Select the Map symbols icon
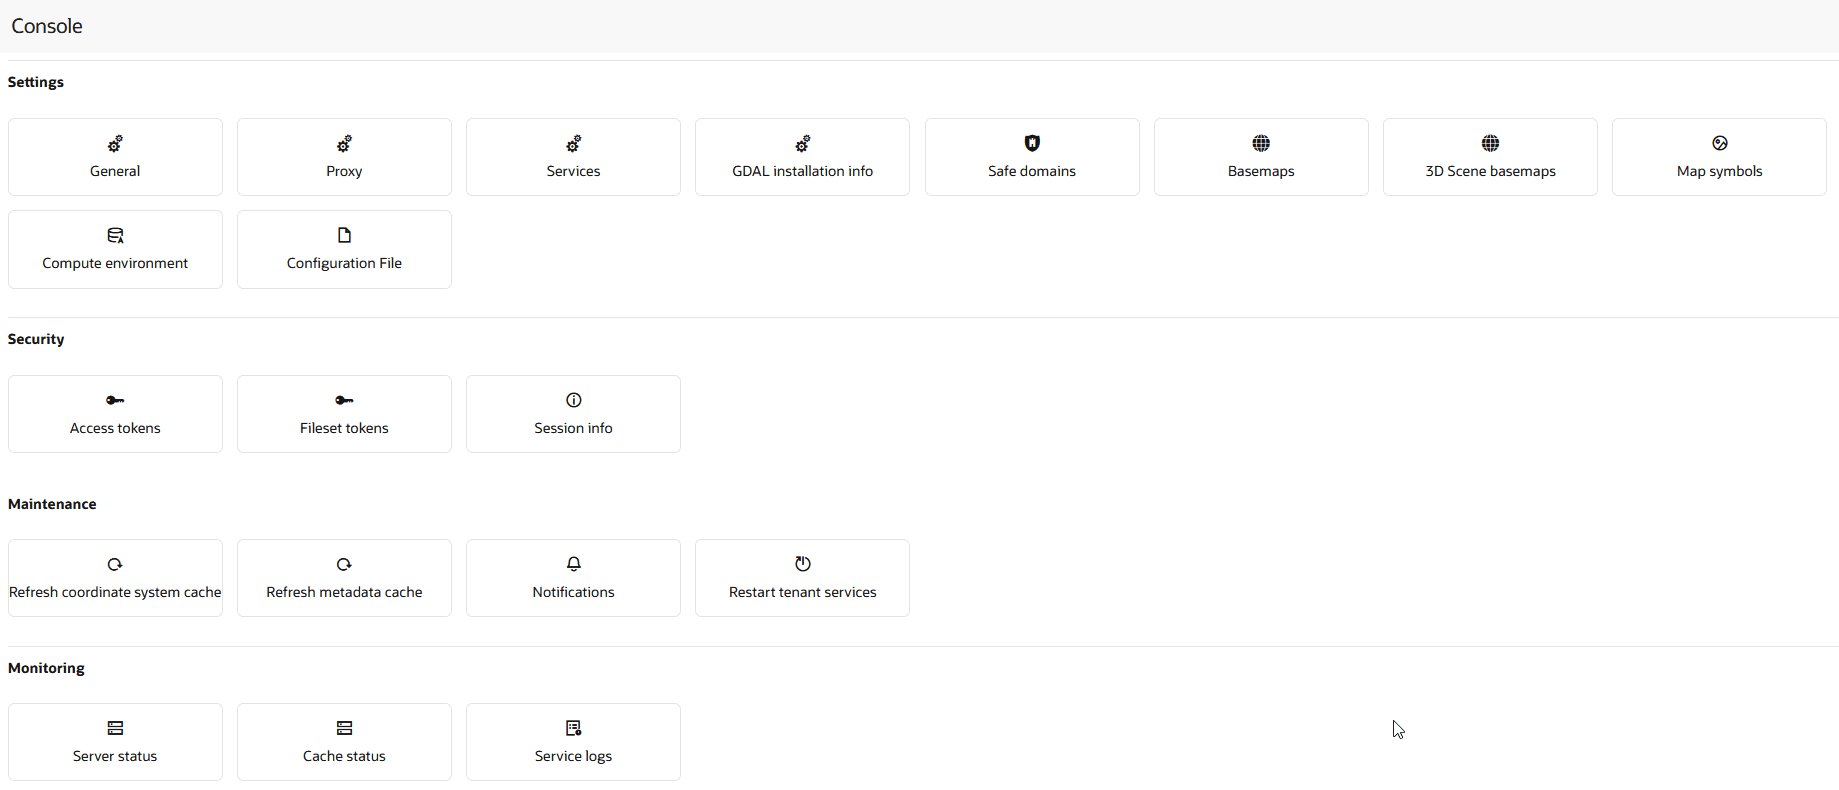The image size is (1839, 790). click(1720, 143)
